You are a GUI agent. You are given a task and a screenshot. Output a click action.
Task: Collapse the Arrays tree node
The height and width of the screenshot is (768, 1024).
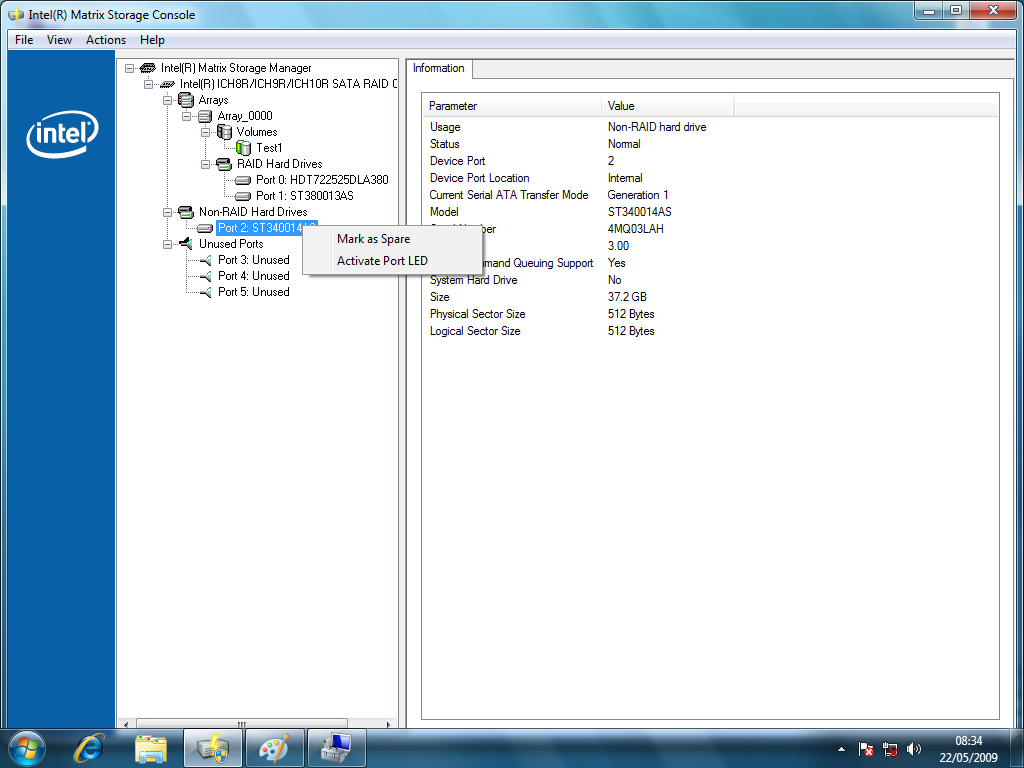click(x=167, y=100)
